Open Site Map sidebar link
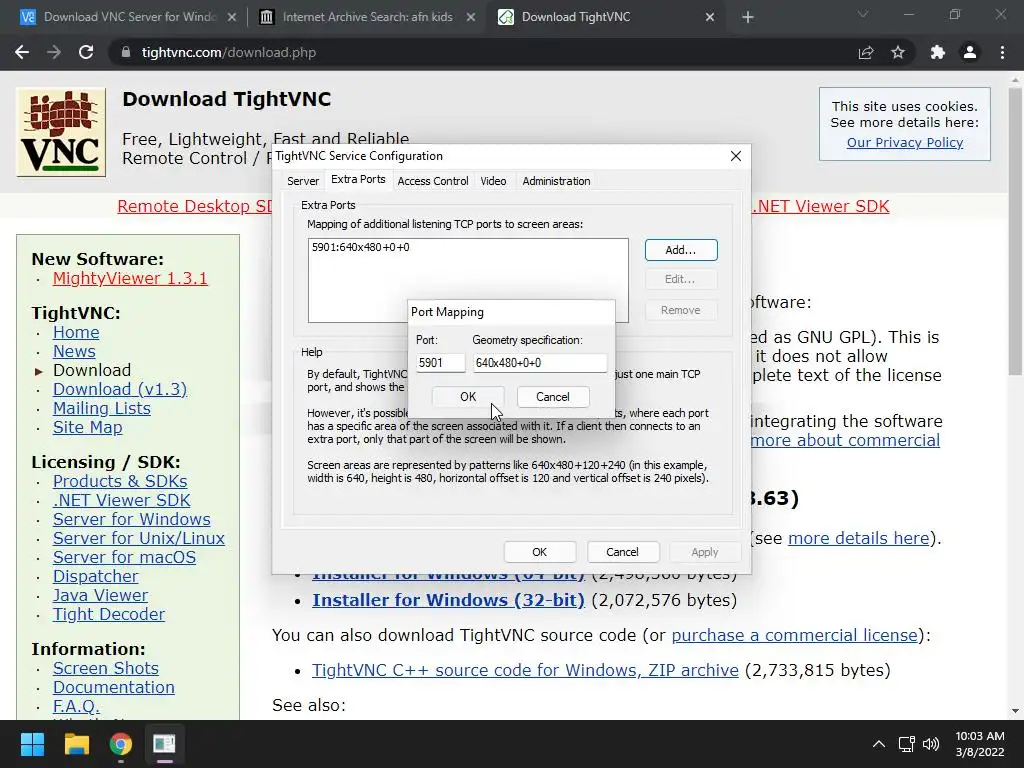The width and height of the screenshot is (1024, 768). 88,427
